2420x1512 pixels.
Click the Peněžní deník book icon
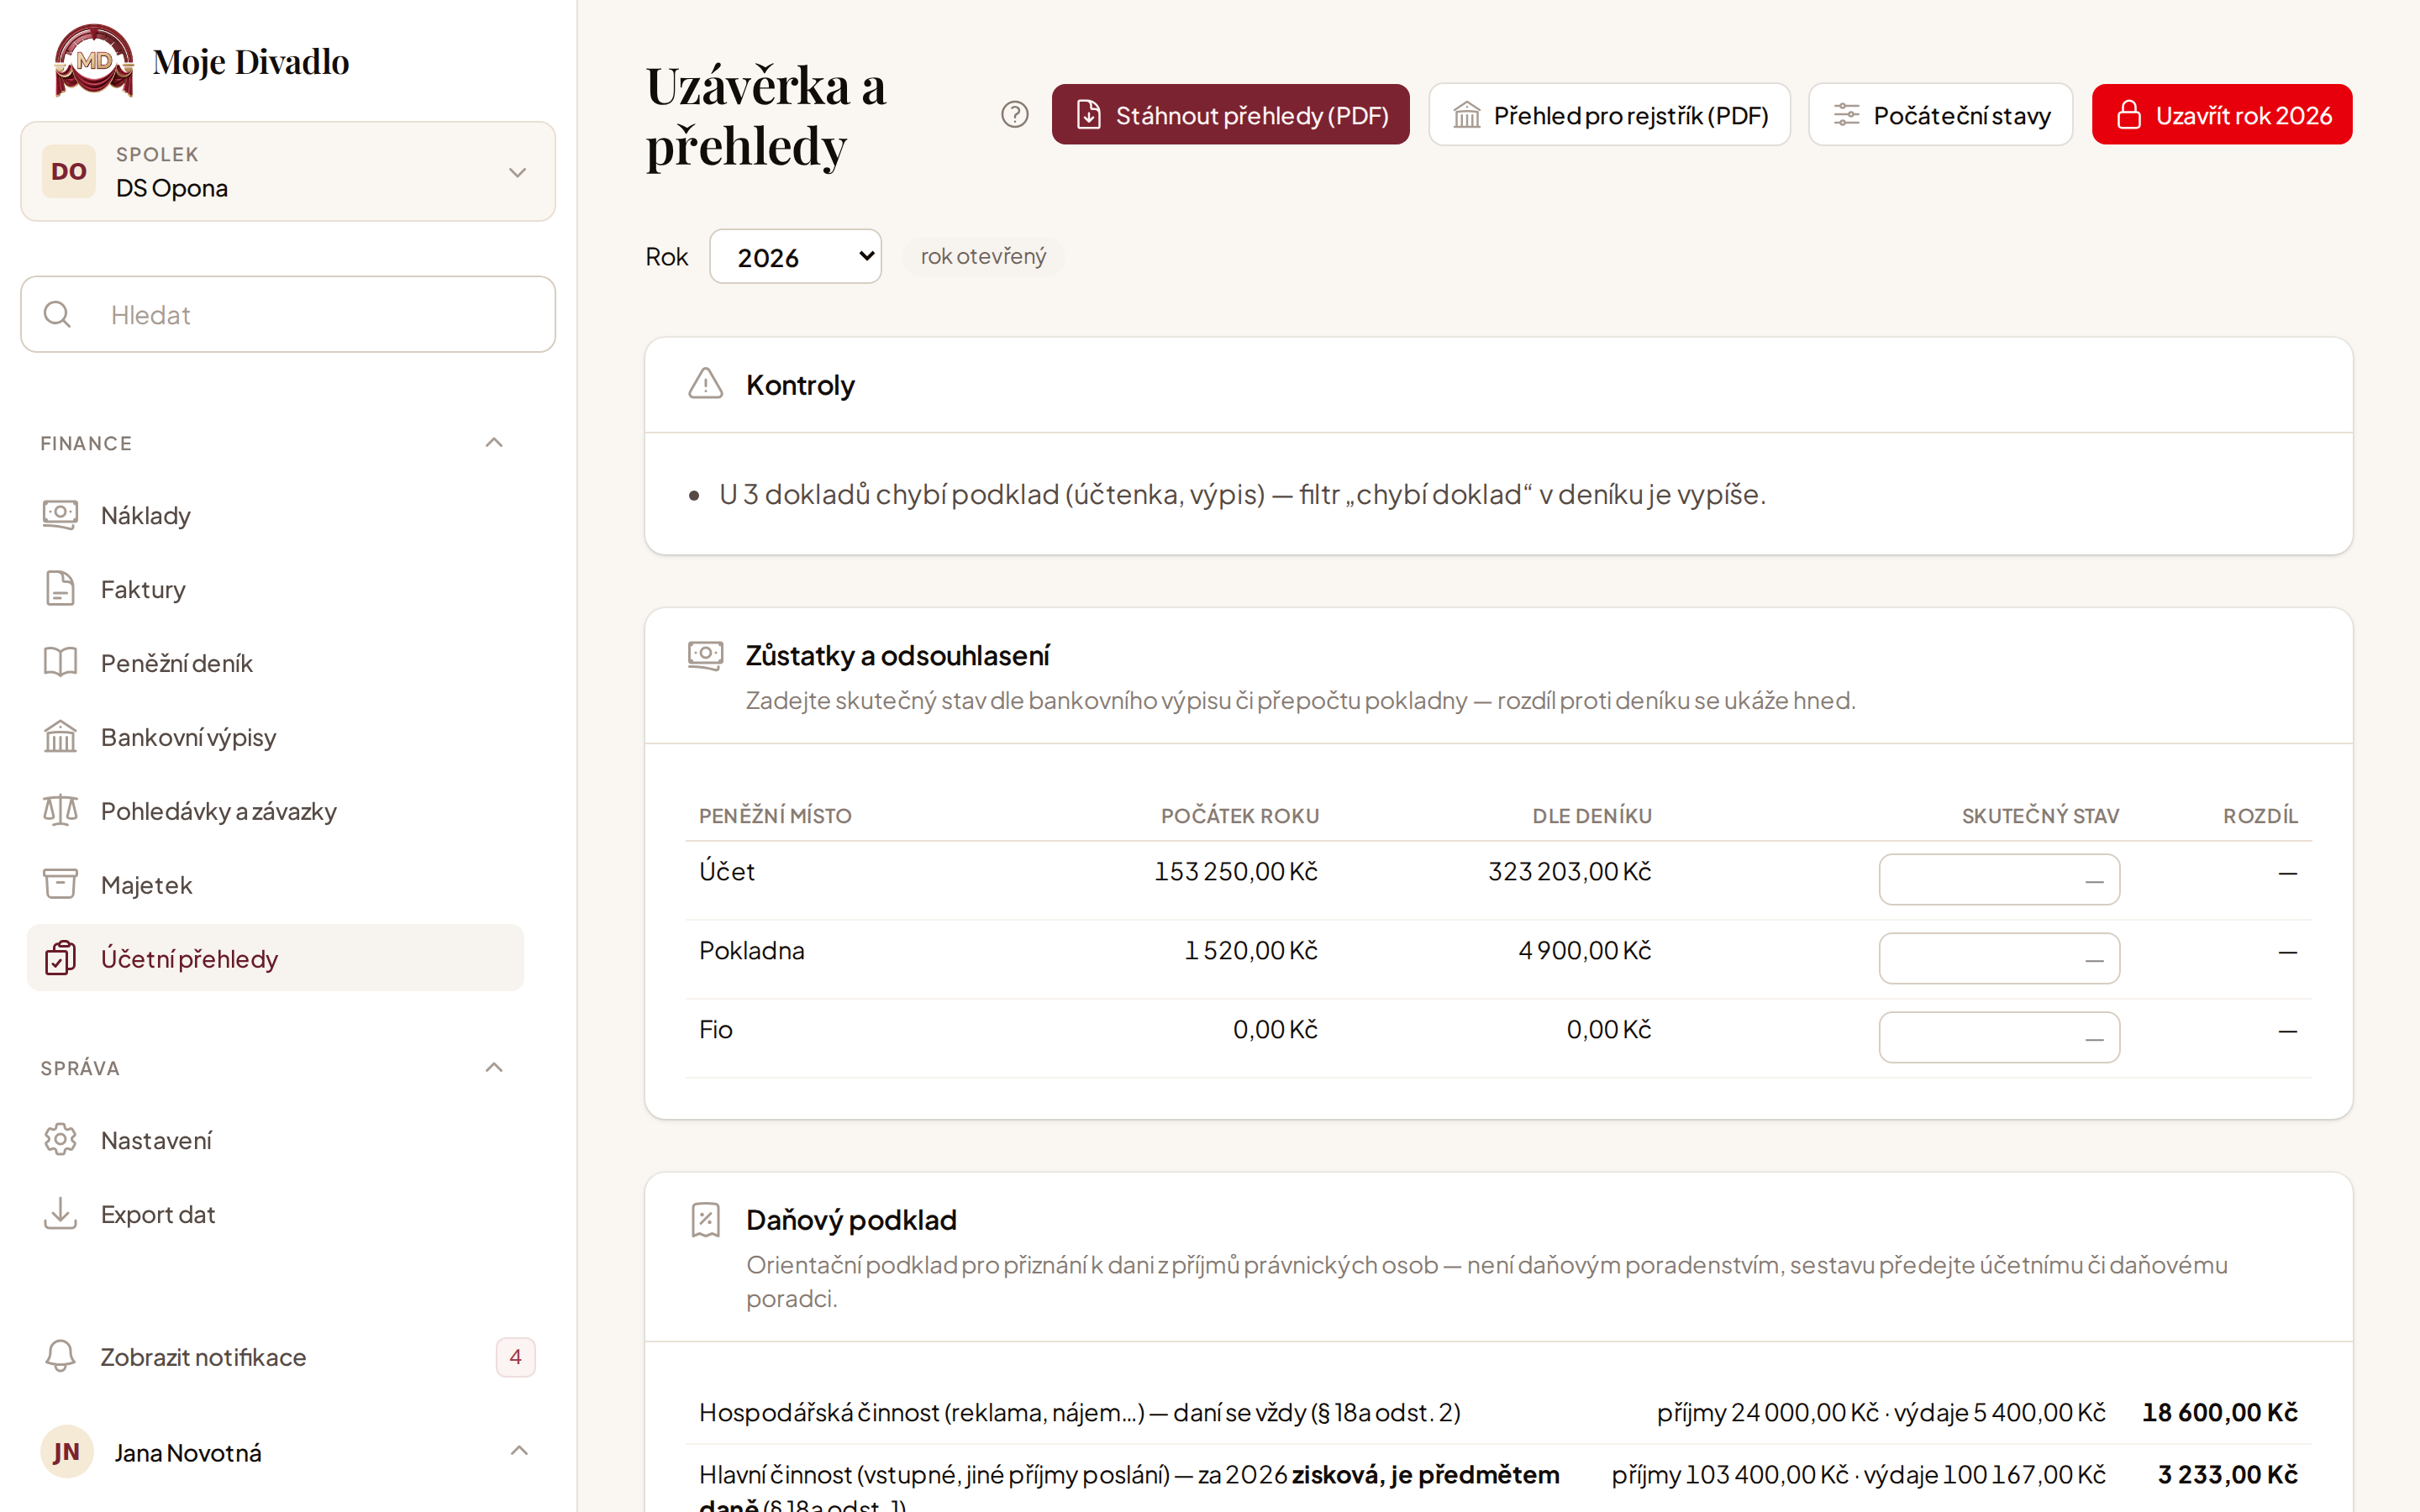pyautogui.click(x=60, y=662)
